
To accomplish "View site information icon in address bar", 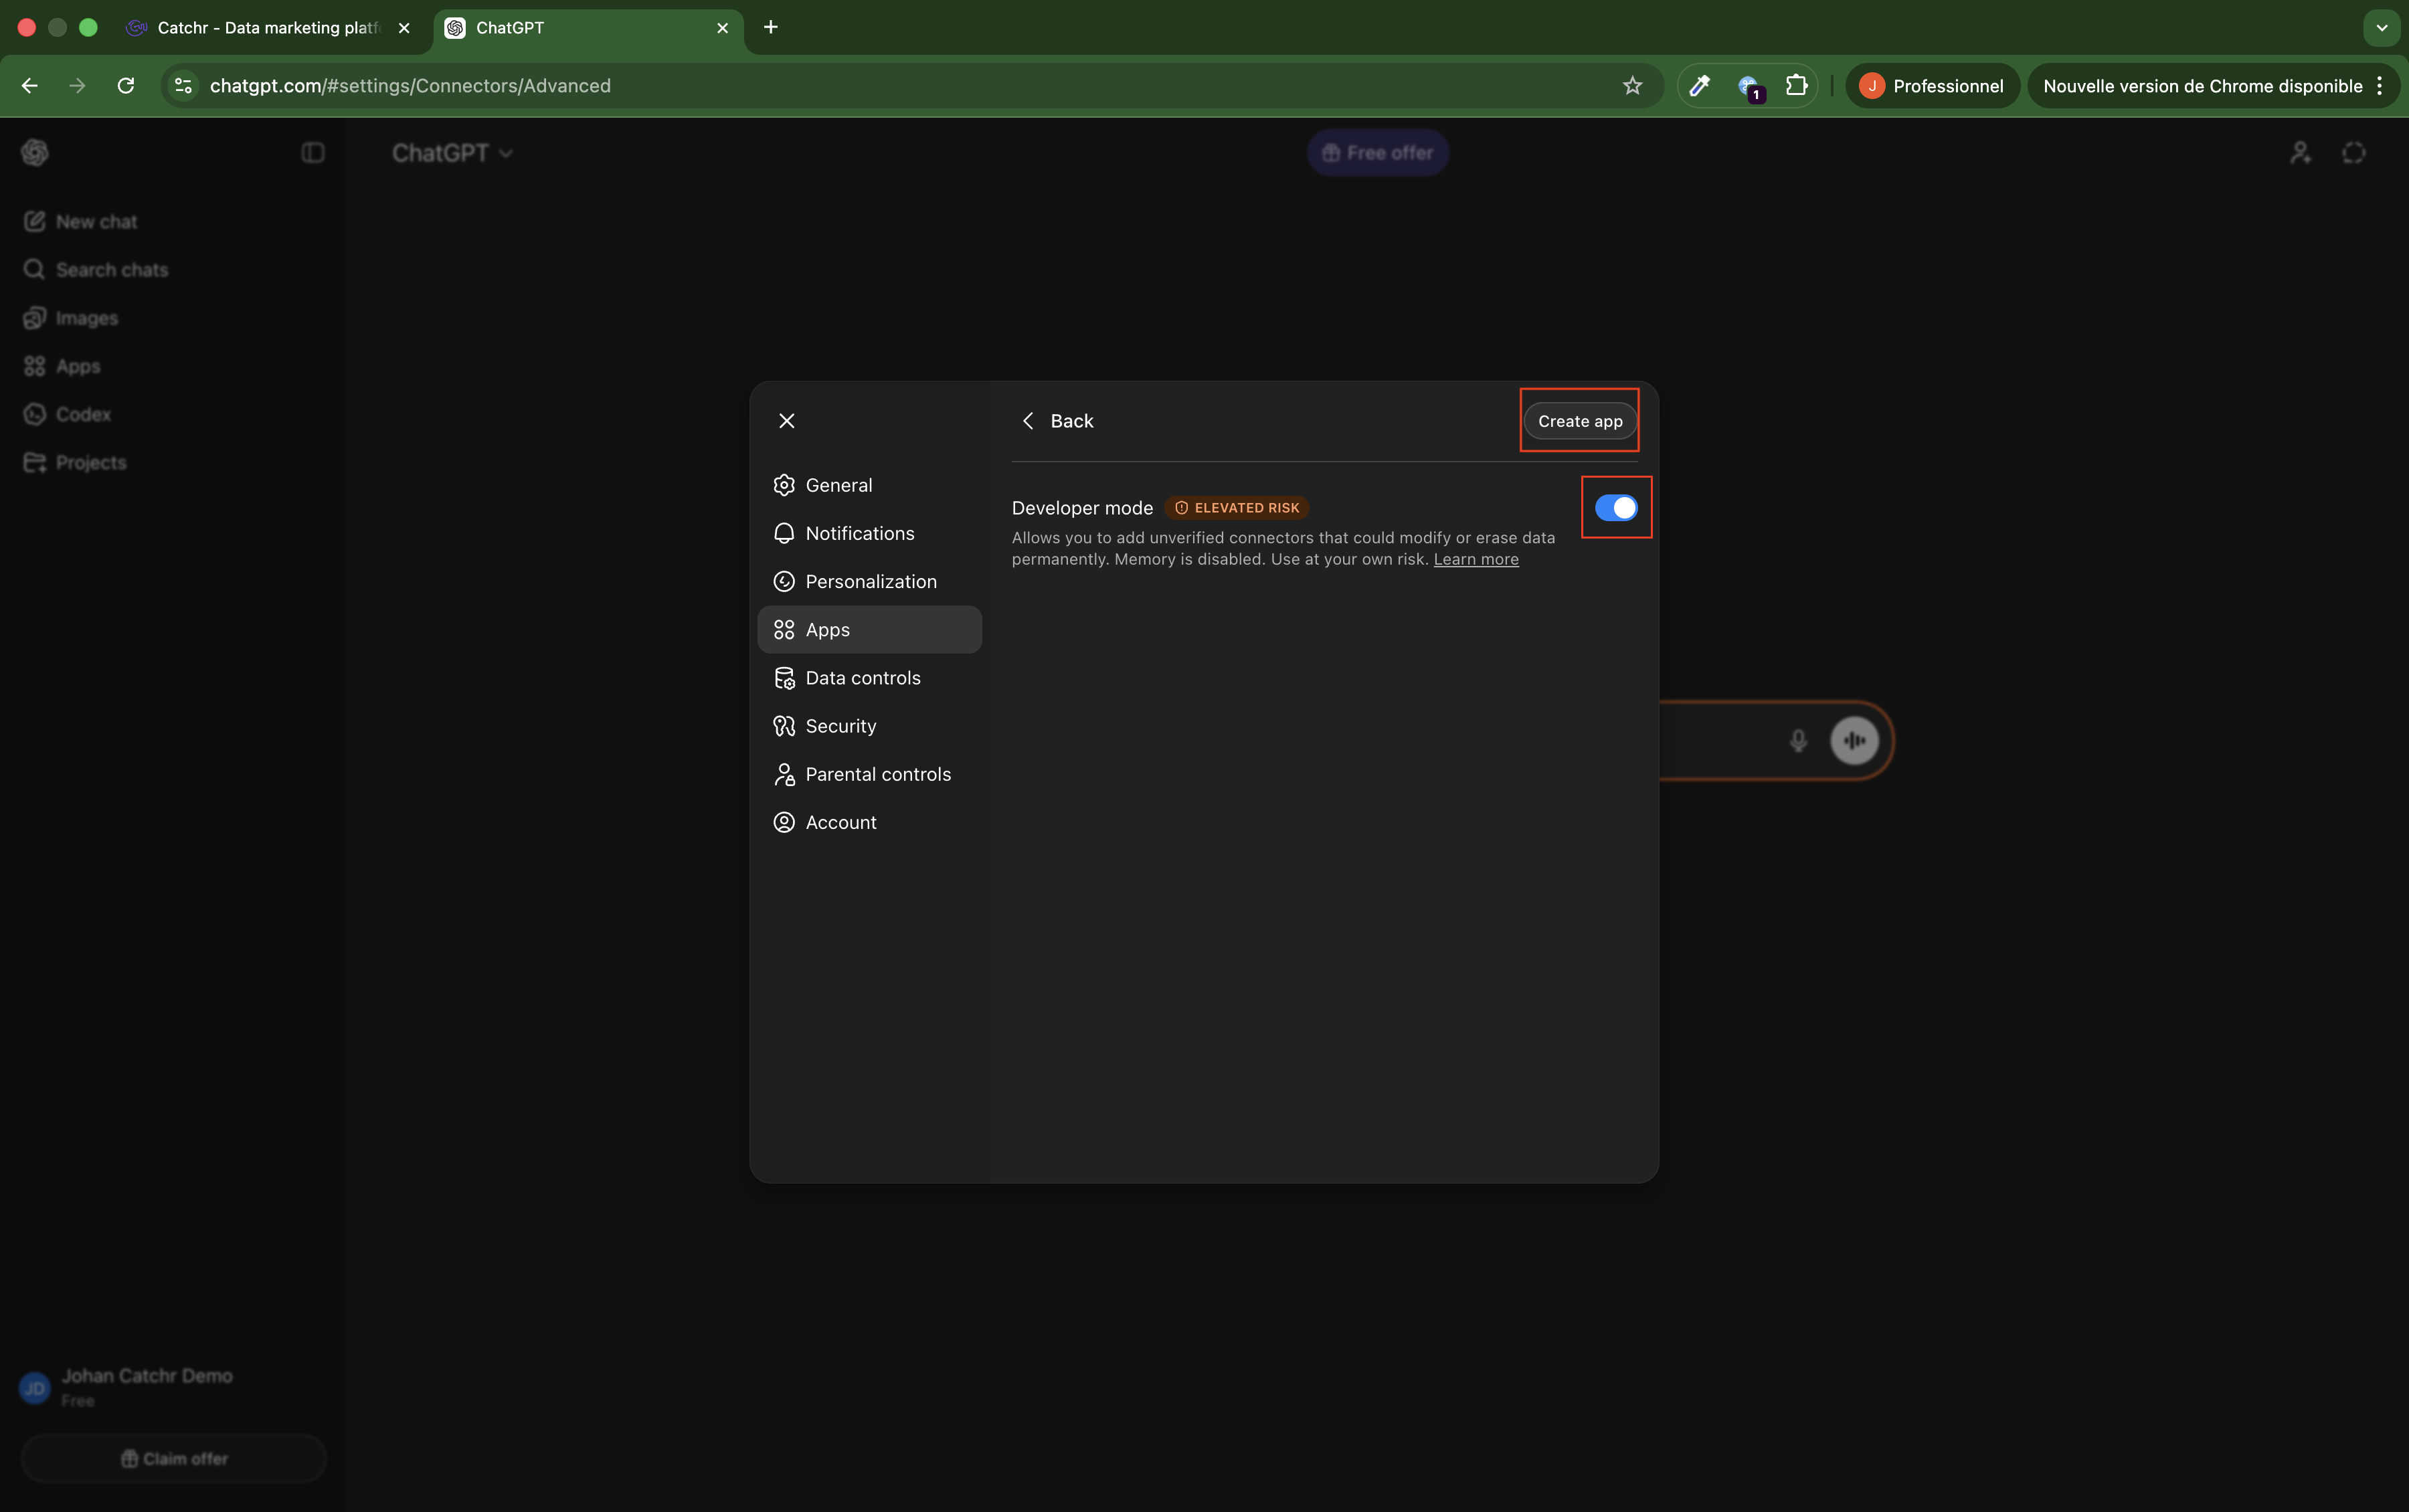I will pyautogui.click(x=183, y=86).
